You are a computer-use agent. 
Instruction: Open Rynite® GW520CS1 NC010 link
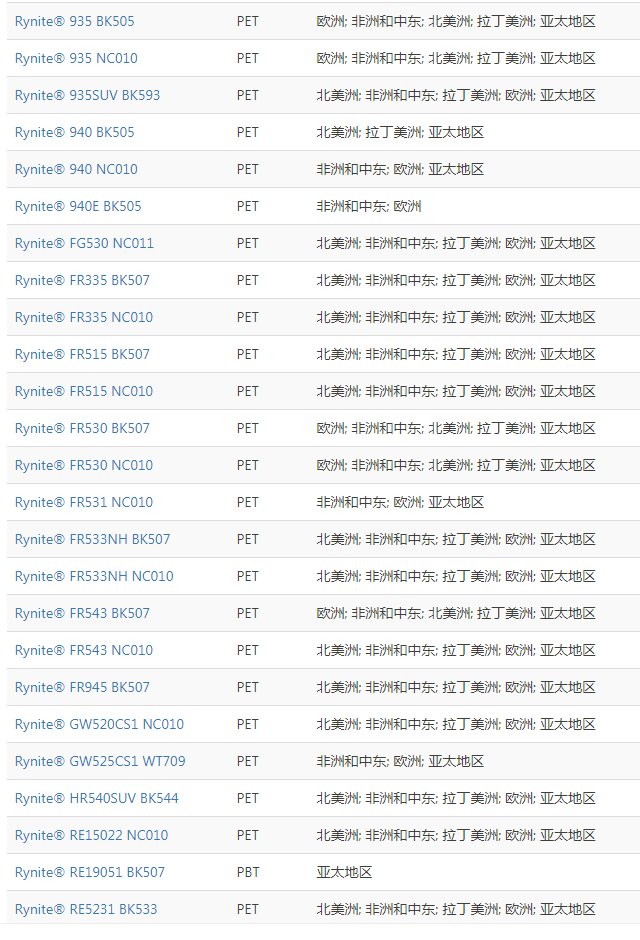tap(99, 725)
